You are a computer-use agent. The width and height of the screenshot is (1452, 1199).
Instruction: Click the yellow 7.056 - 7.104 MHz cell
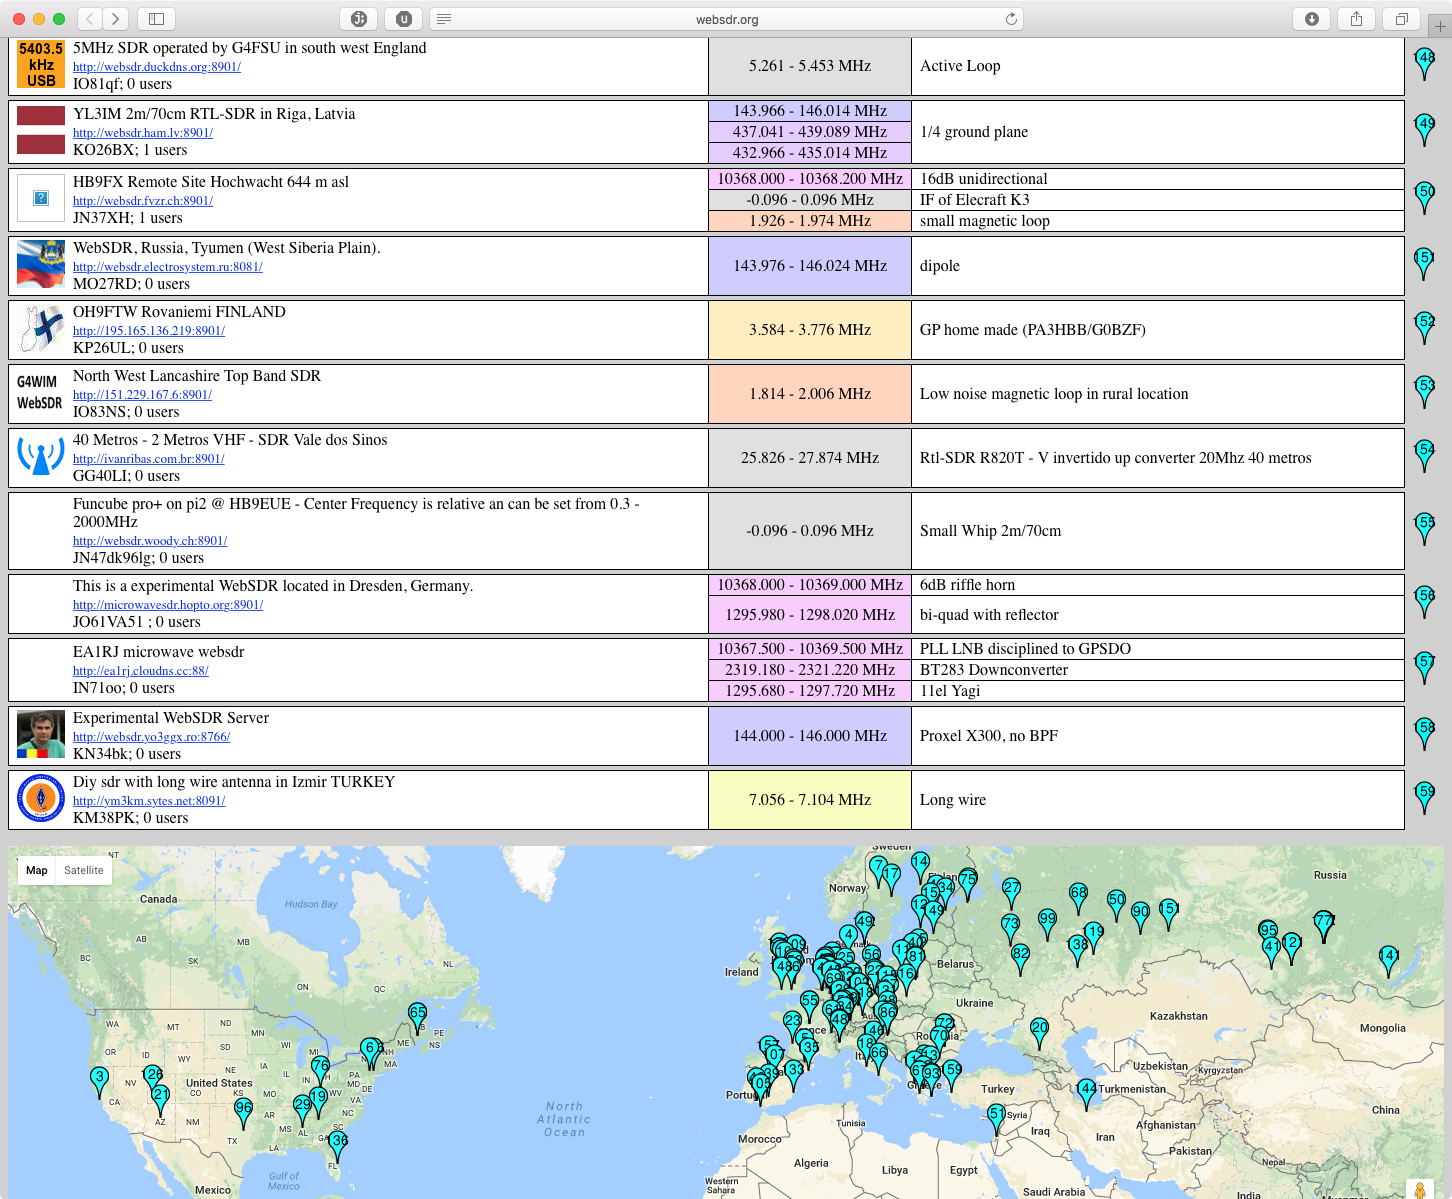click(x=809, y=800)
